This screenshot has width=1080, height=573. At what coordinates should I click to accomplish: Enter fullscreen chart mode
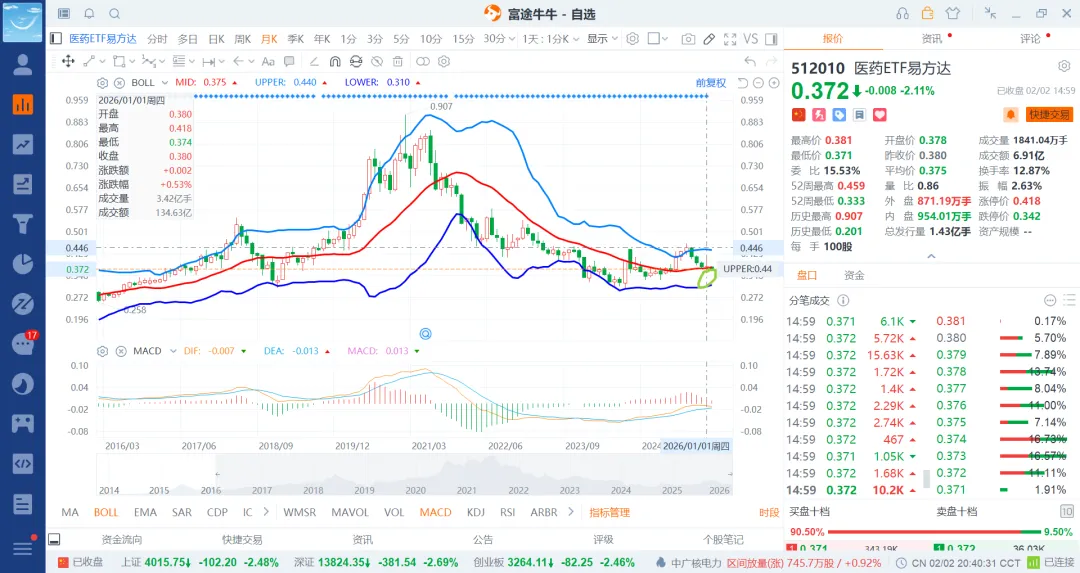click(730, 39)
